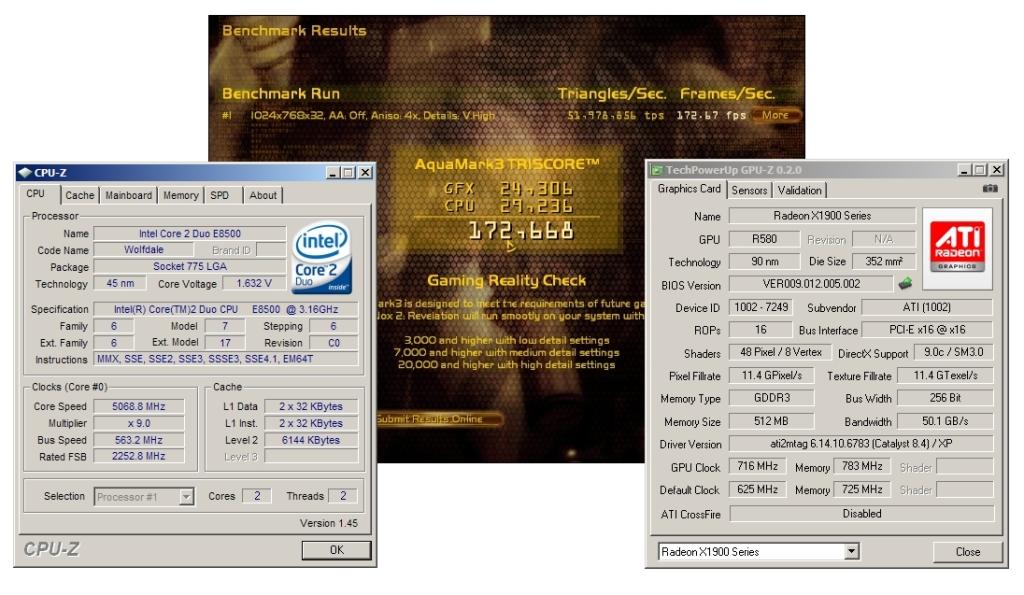This screenshot has width=1024, height=595.
Task: Switch to the Mainboard tab in CPU-Z
Action: [x=128, y=195]
